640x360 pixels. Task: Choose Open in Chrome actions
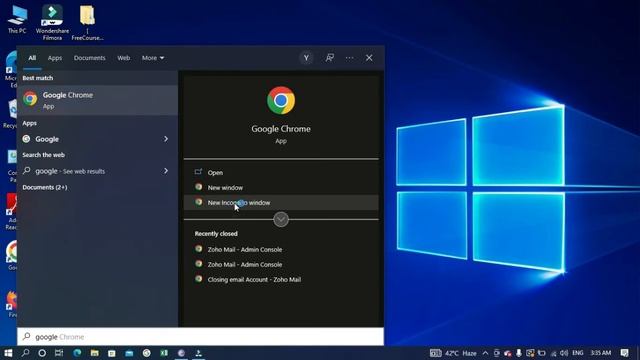point(281,172)
